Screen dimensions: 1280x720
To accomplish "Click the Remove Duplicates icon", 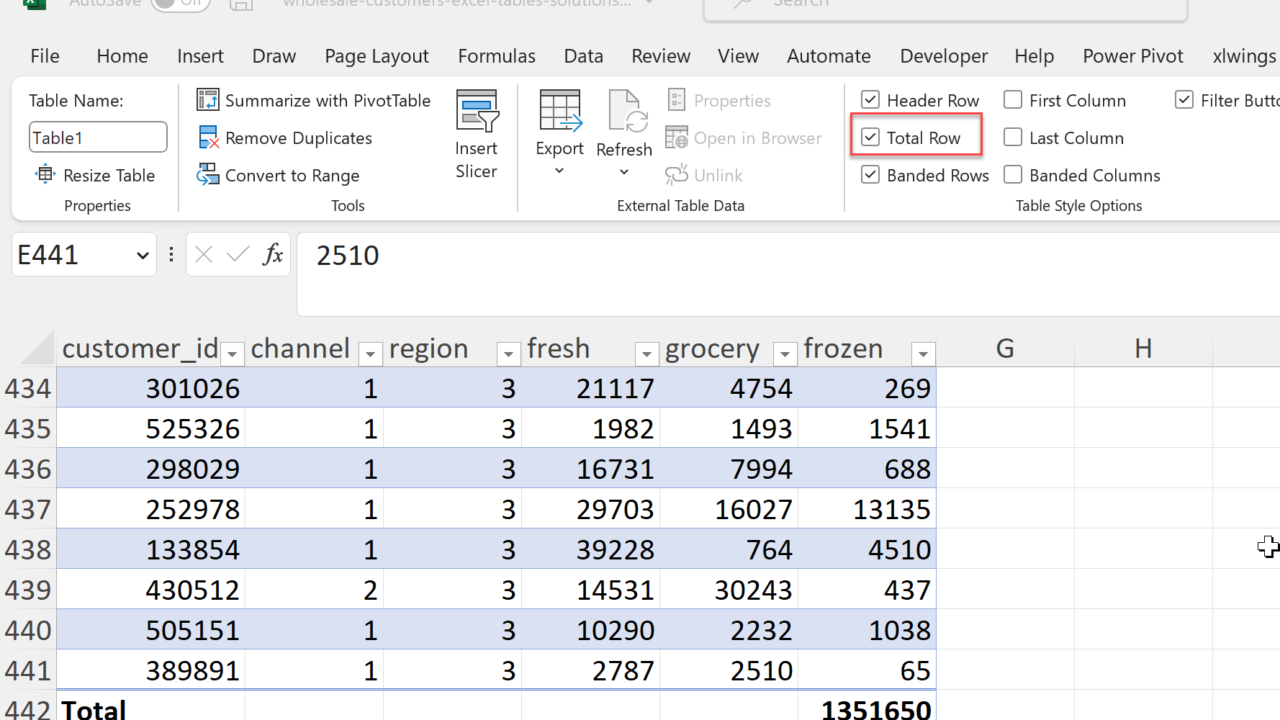I will (x=208, y=138).
